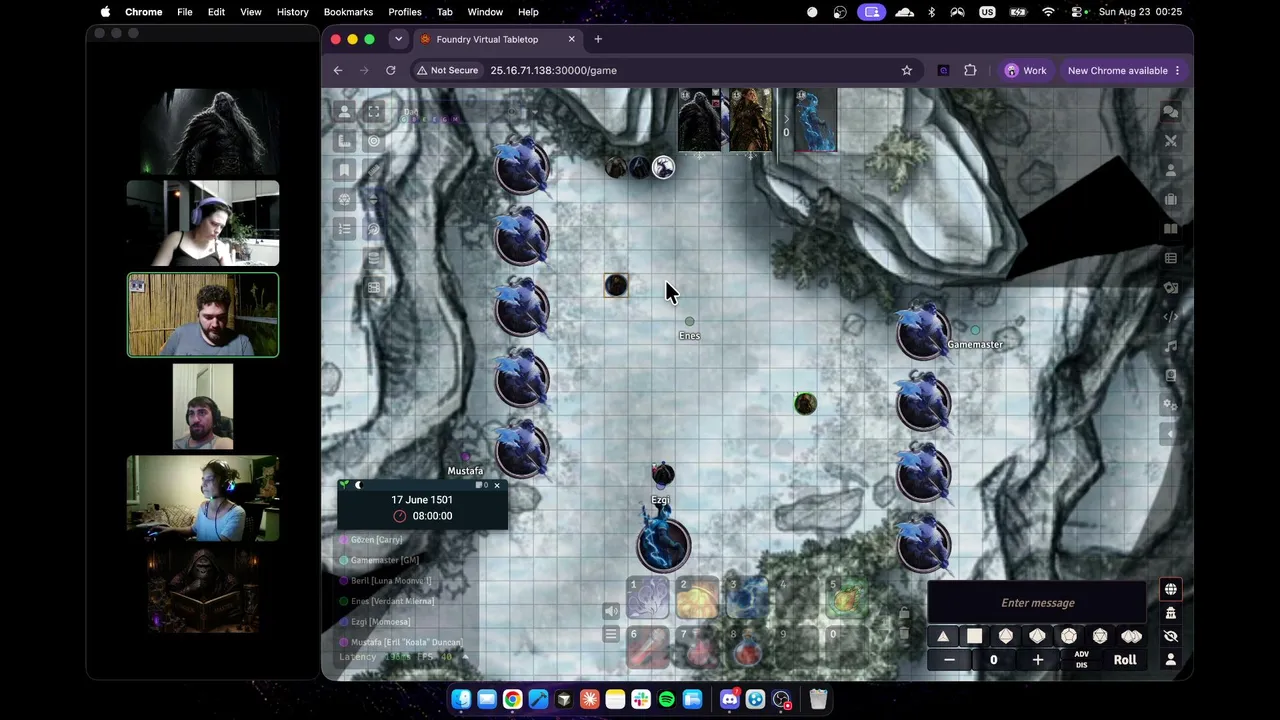Select the Ezgi token on the map
Viewport: 1280px width, 720px height.
pyautogui.click(x=662, y=474)
